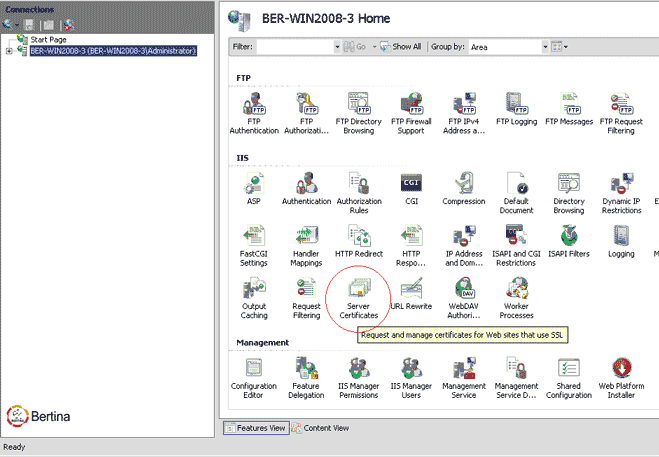The image size is (659, 457).
Task: Switch to Content View tab
Action: (321, 428)
